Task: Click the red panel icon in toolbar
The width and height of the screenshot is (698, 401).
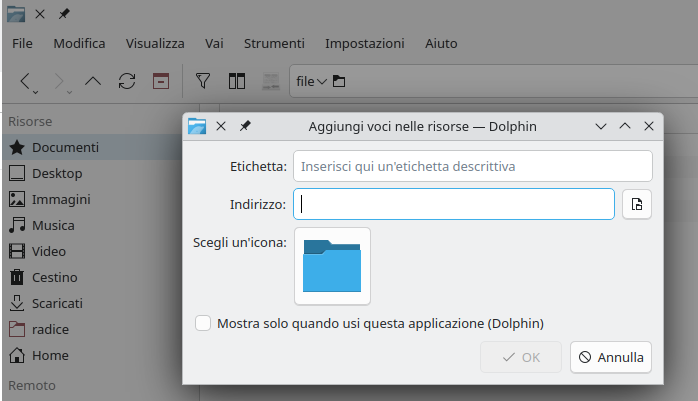Action: tap(160, 81)
